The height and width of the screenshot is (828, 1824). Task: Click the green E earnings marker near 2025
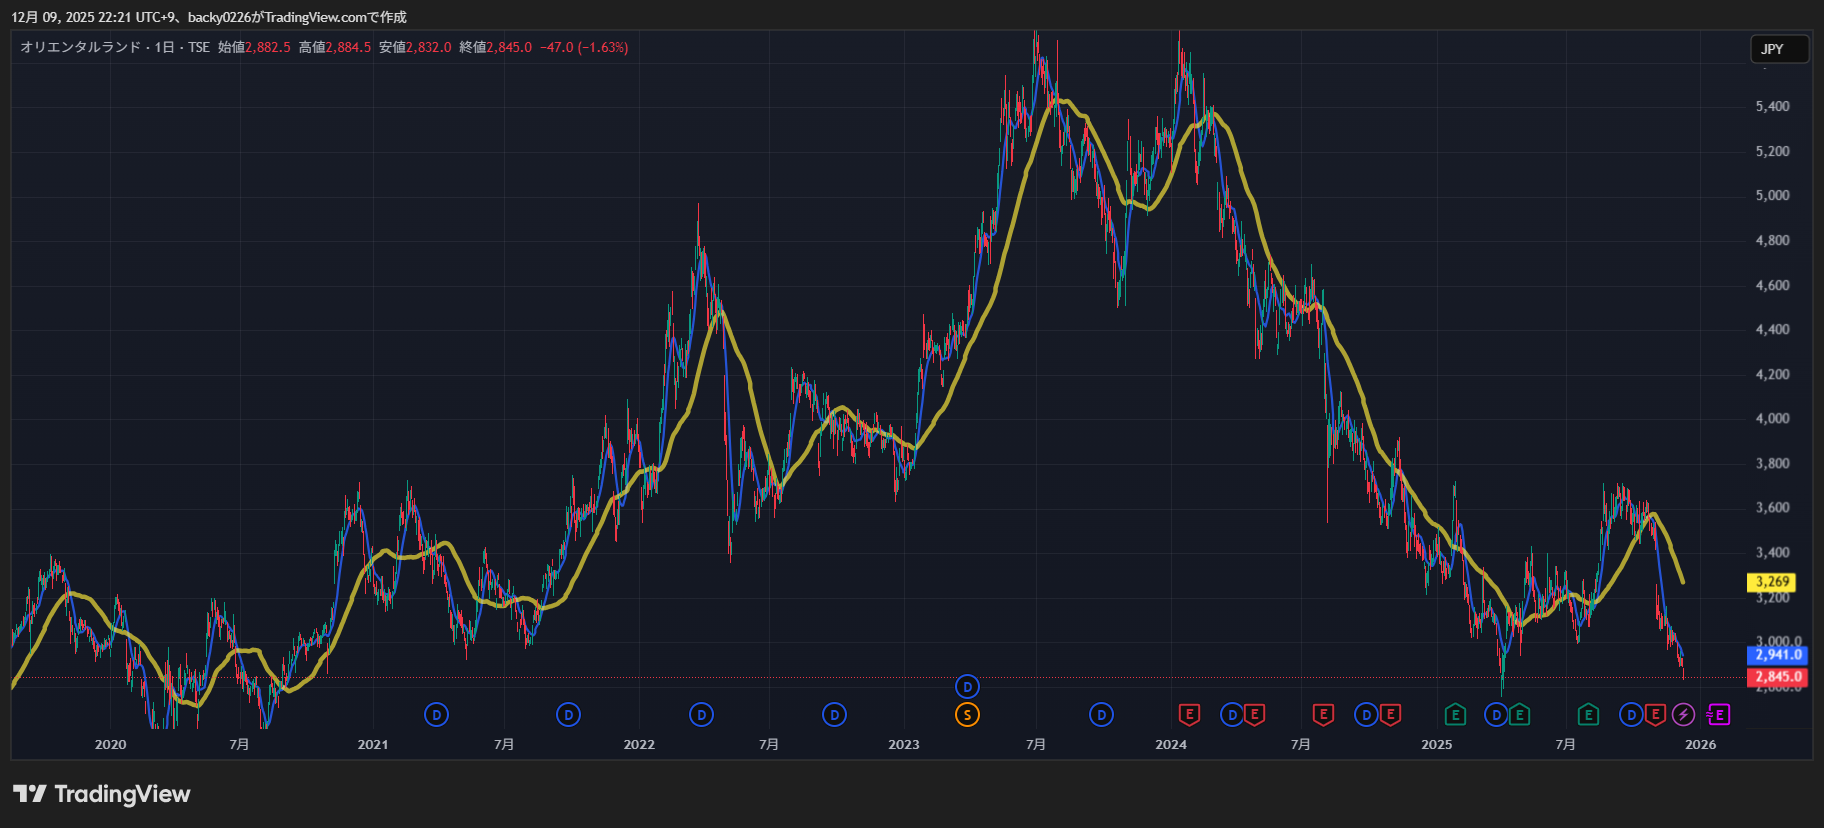pyautogui.click(x=1455, y=715)
